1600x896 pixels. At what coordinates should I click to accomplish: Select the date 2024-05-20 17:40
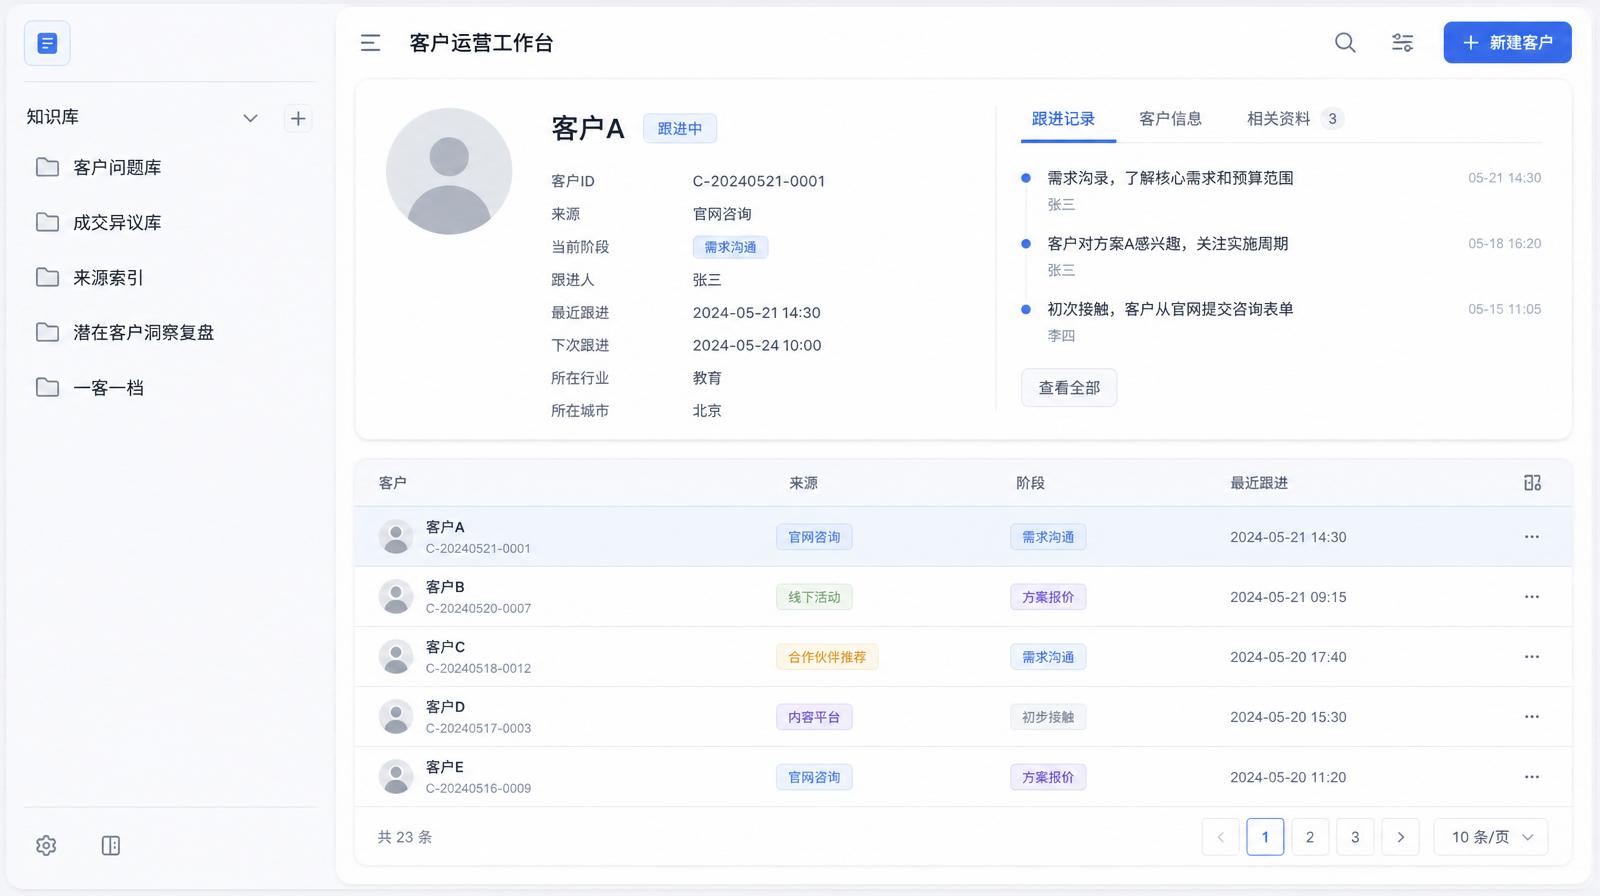coord(1288,657)
